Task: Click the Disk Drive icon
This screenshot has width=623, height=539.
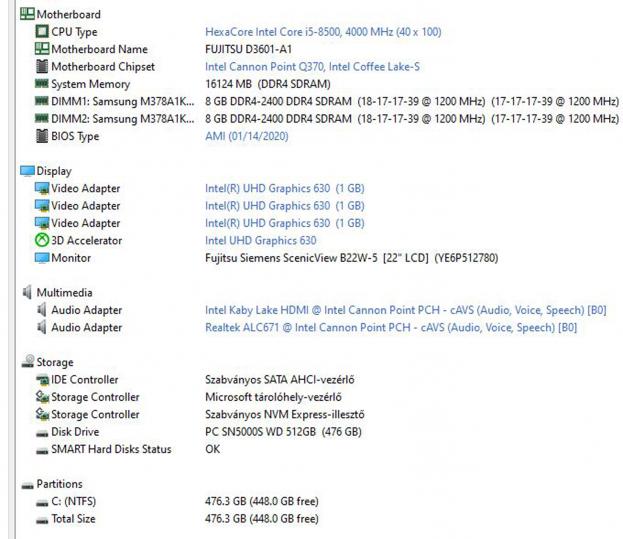Action: (42, 433)
